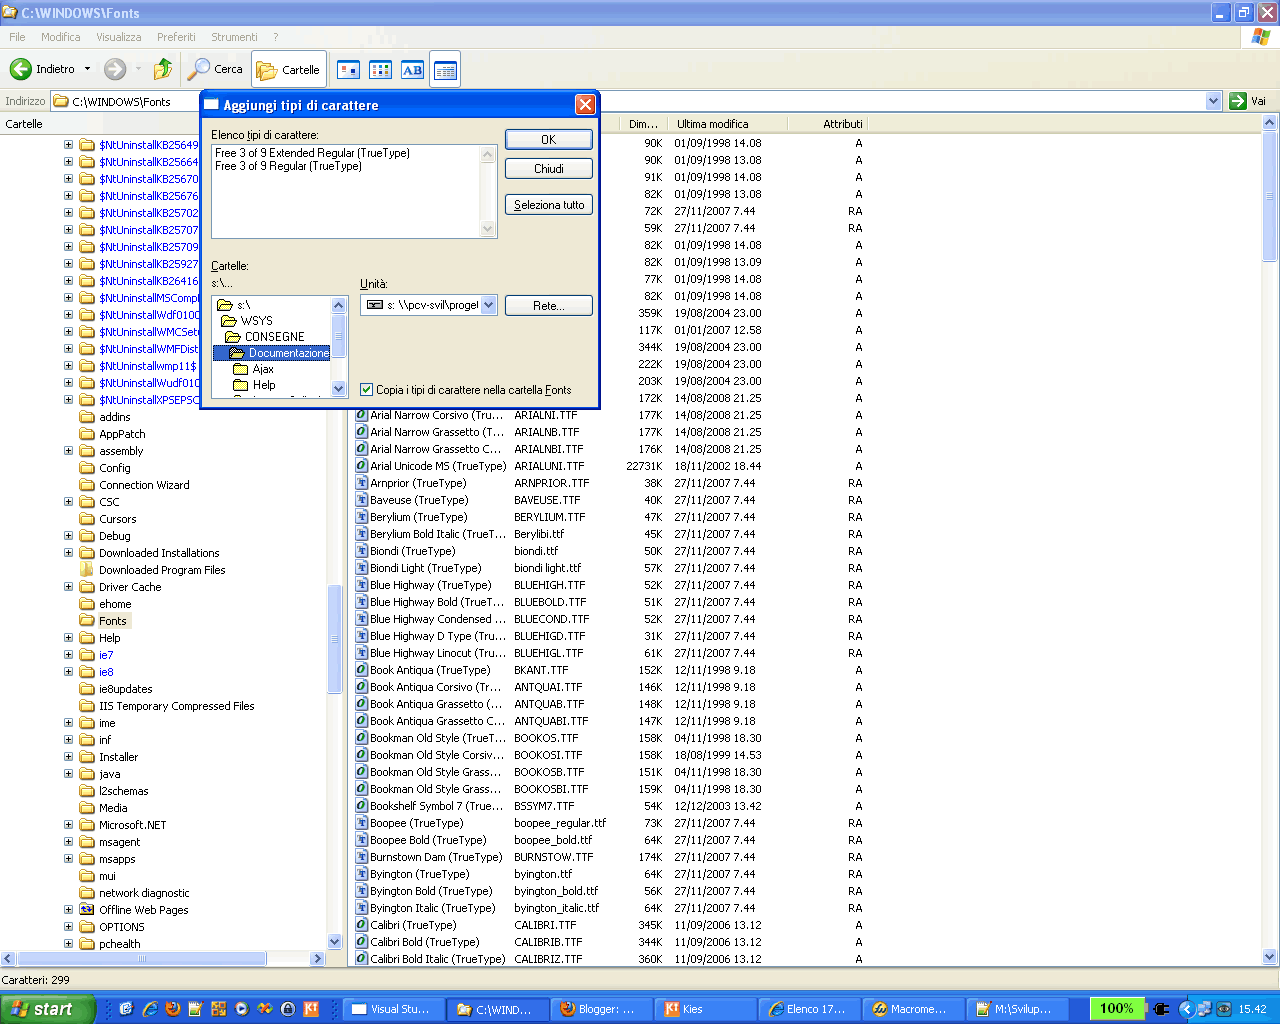Expand the ie7 folder node
This screenshot has width=1280, height=1024.
68,655
